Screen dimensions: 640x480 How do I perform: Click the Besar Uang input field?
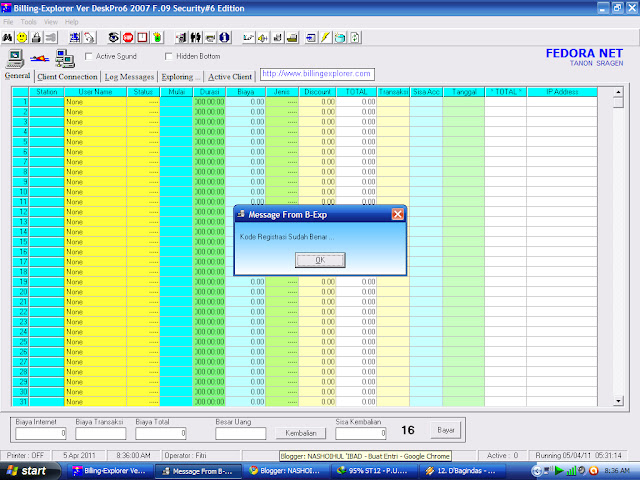[x=240, y=433]
